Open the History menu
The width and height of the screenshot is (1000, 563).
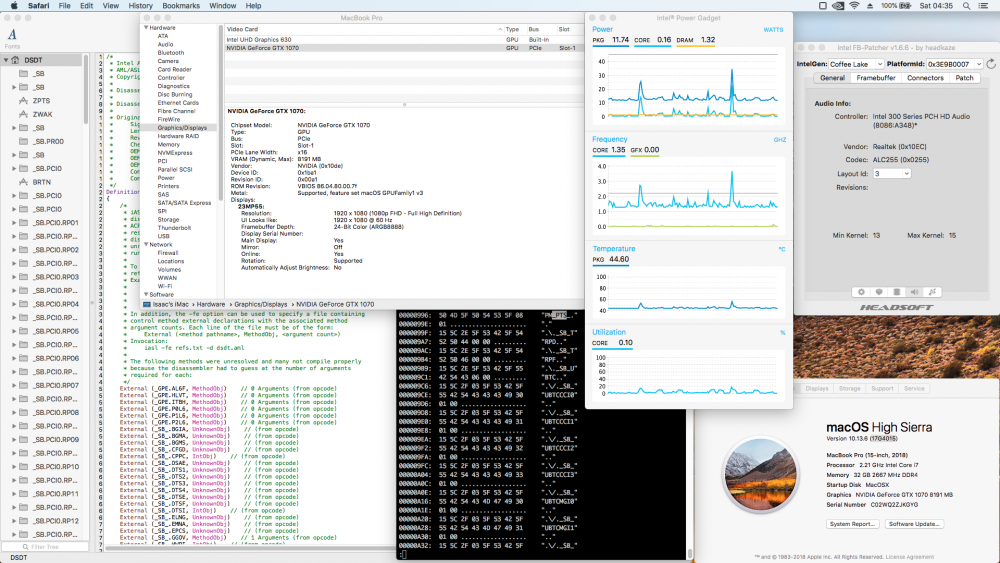pos(140,6)
